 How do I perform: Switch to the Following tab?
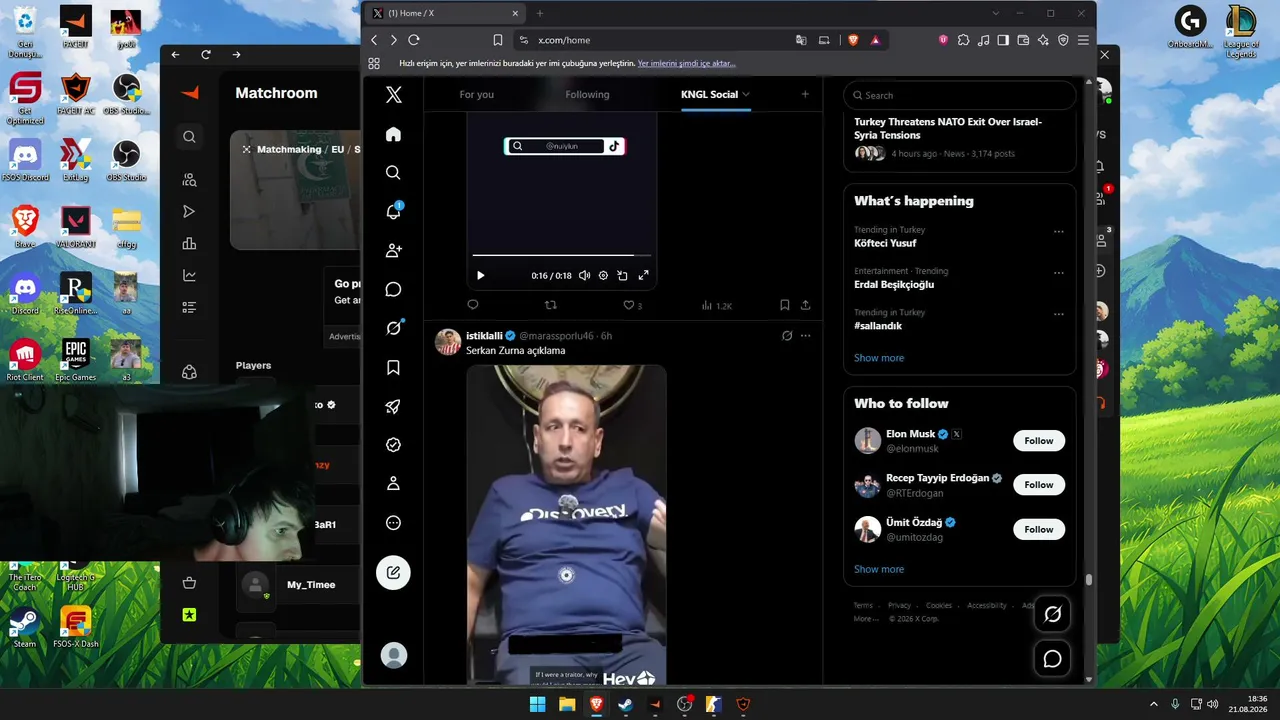point(587,95)
